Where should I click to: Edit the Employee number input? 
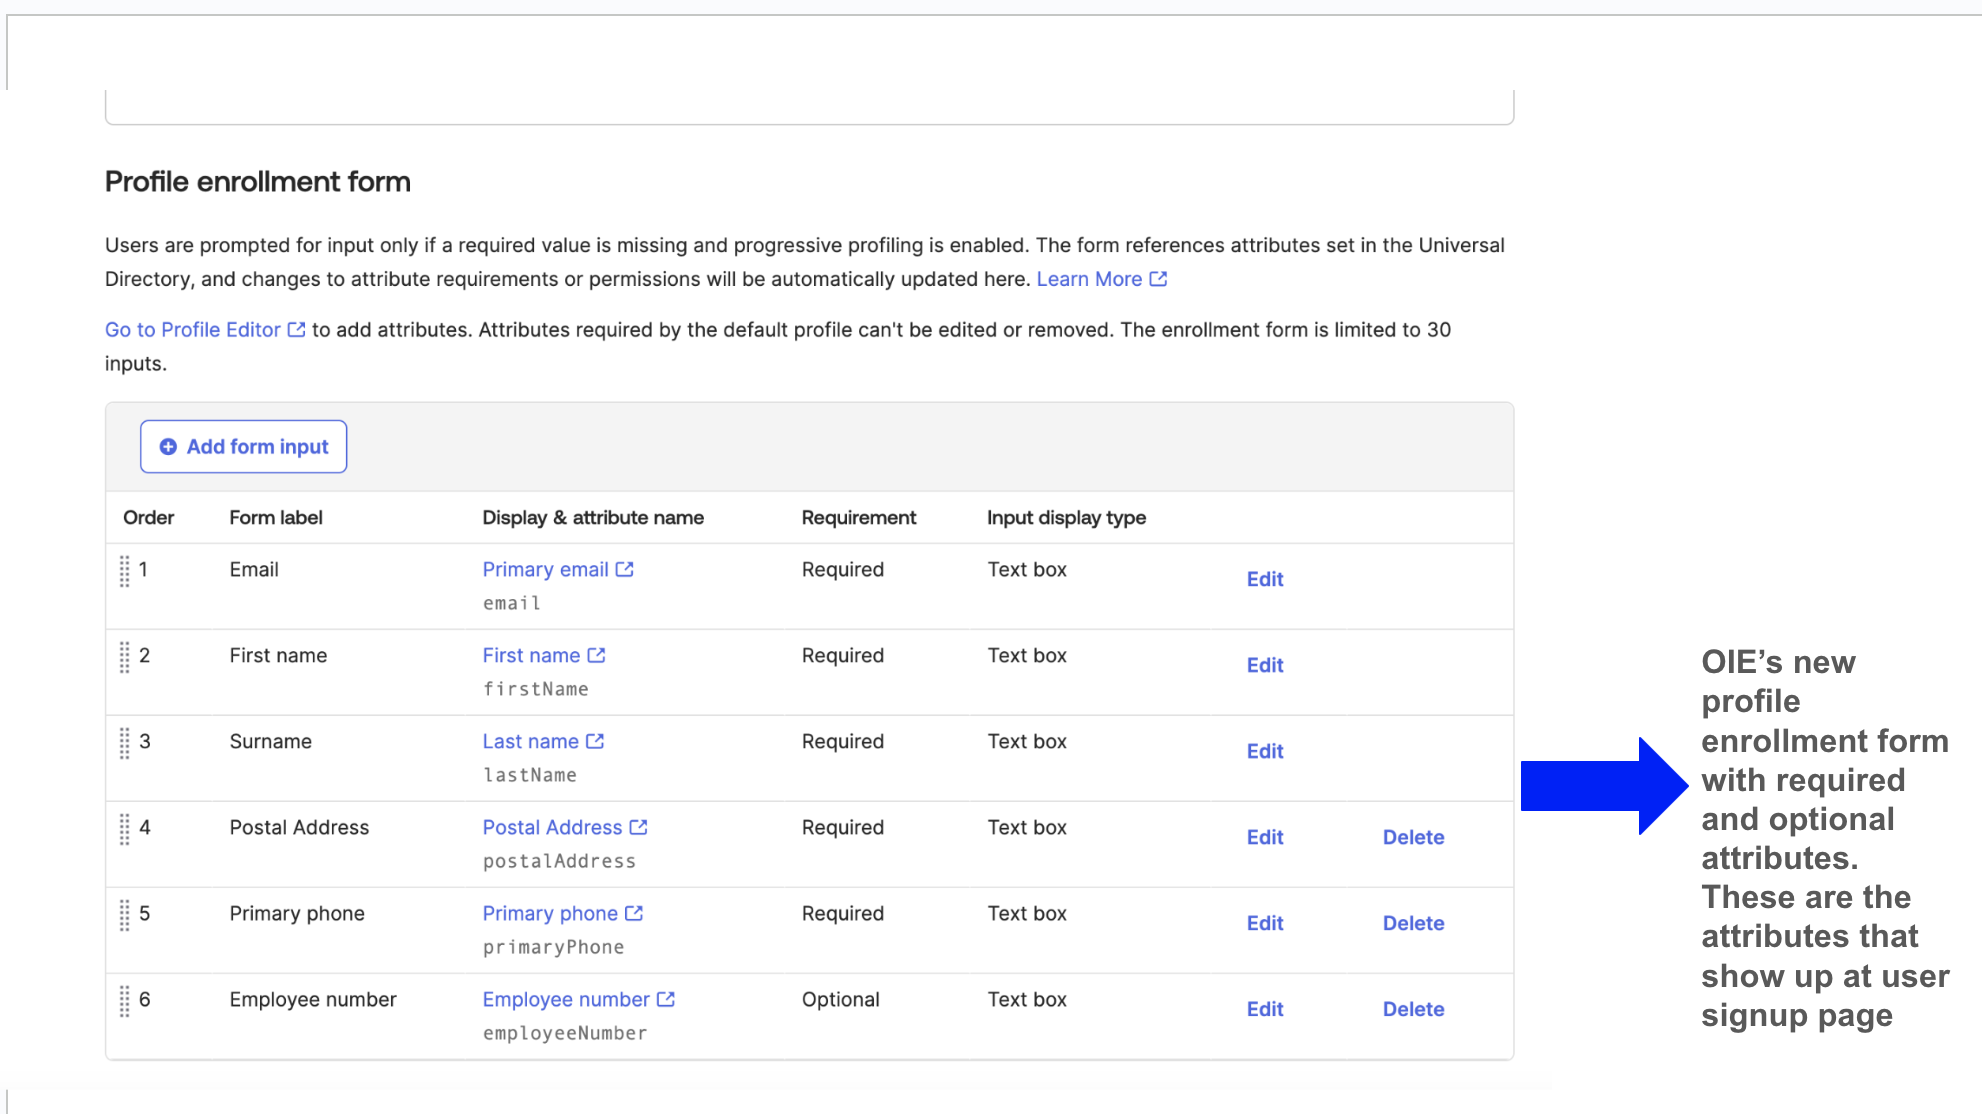coord(1264,1009)
